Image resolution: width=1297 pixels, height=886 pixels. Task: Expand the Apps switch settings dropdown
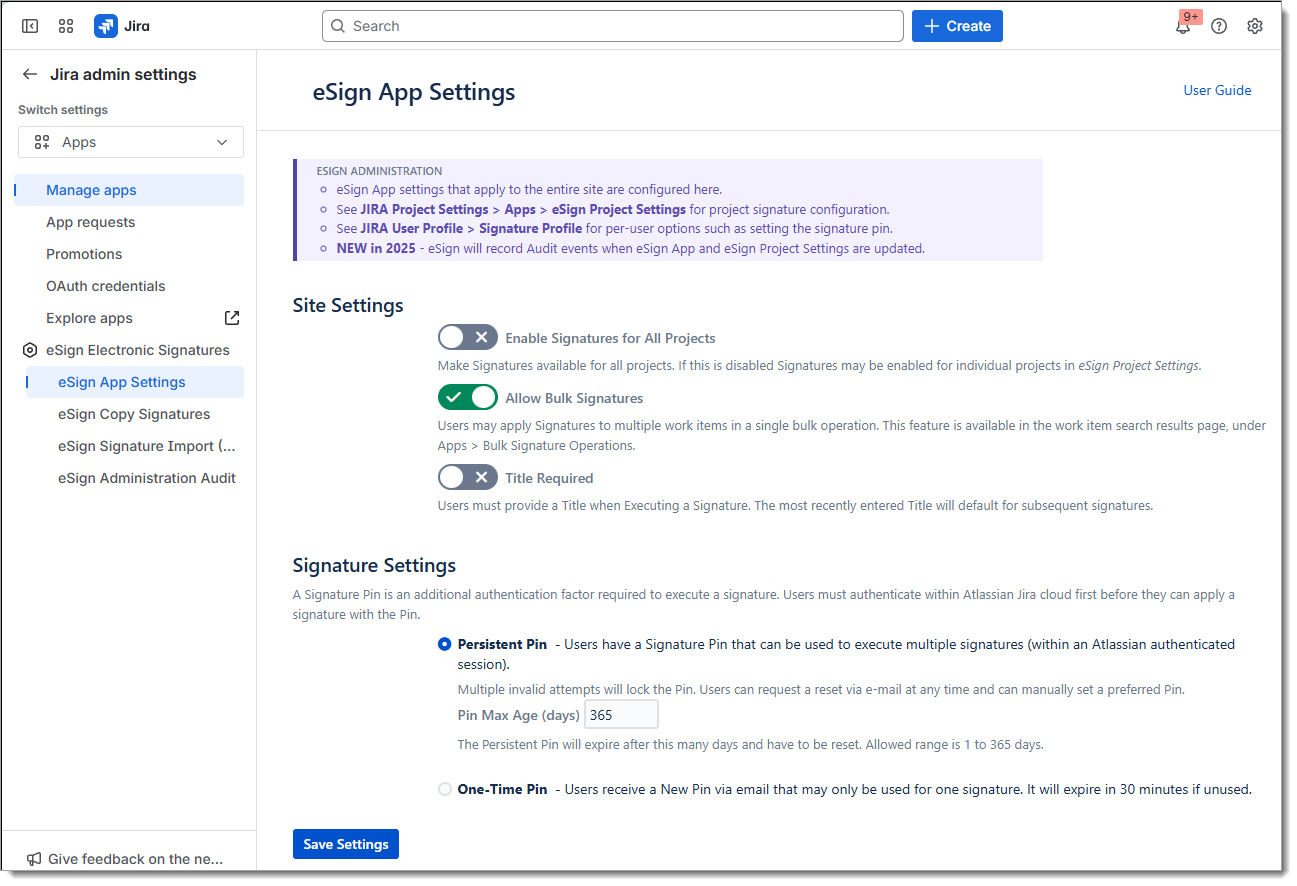(131, 142)
